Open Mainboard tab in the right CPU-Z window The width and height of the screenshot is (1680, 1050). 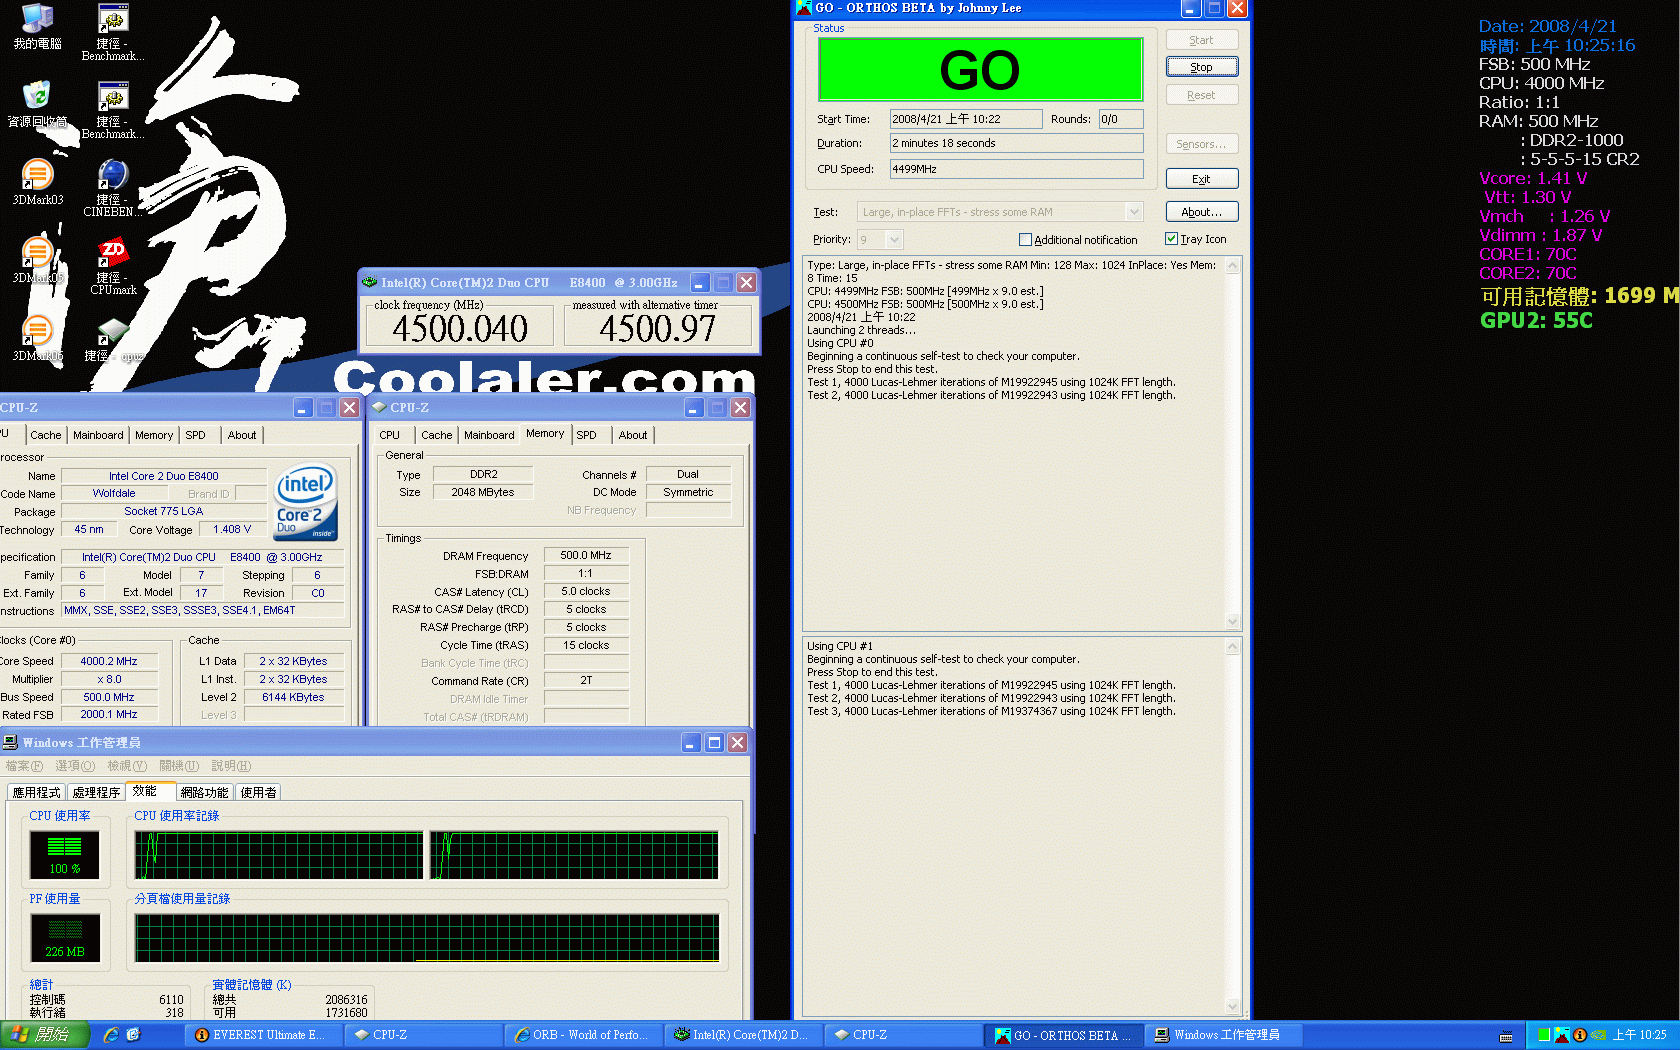coord(489,435)
